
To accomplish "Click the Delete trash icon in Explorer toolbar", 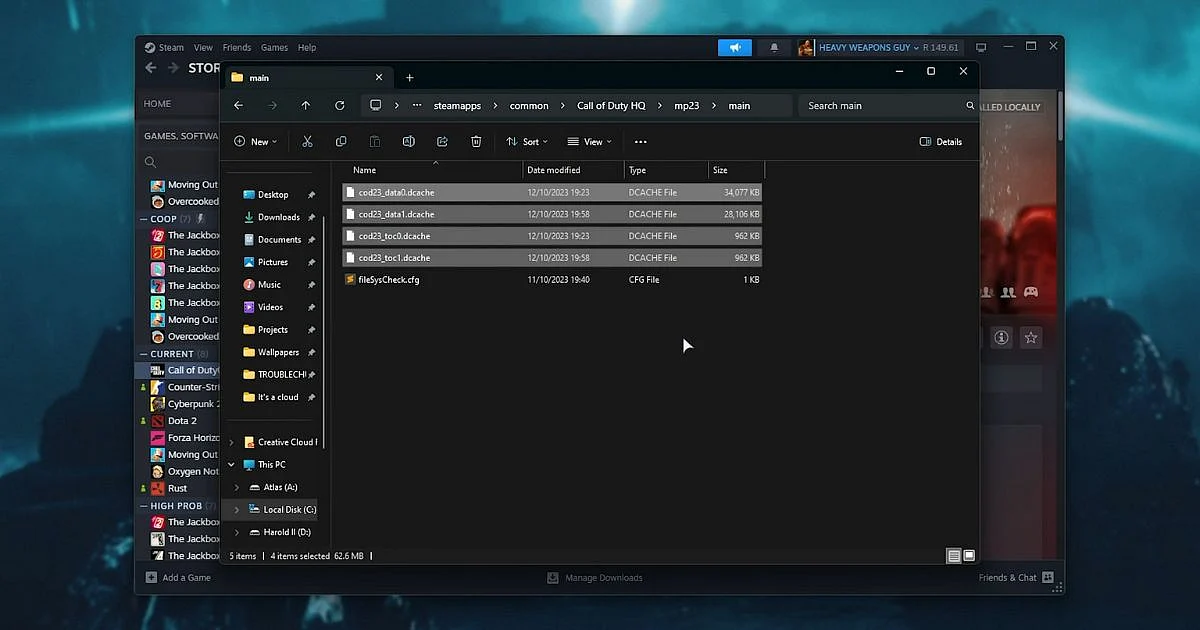I will tap(476, 142).
